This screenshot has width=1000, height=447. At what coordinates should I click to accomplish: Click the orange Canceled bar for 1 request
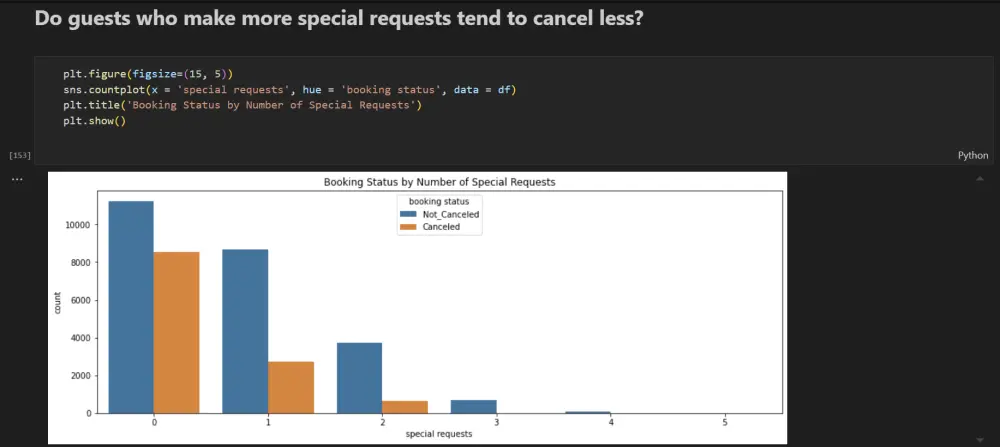pyautogui.click(x=291, y=387)
